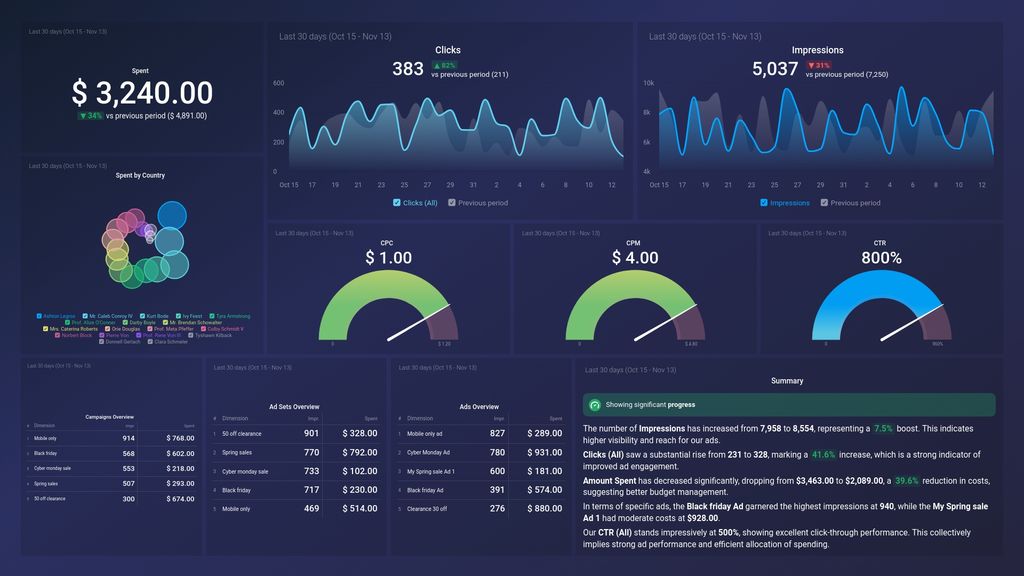Uncheck Ivy Feest in the legend
The image size is (1024, 576).
tap(178, 316)
